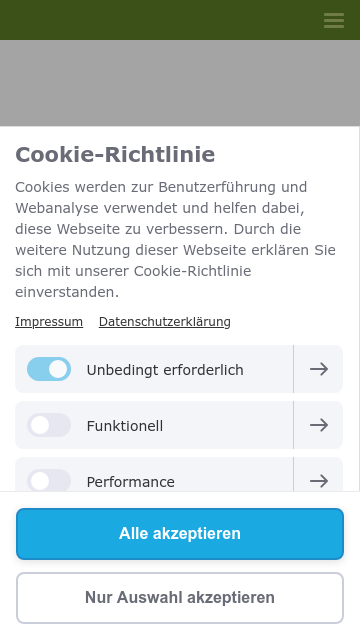This screenshot has width=360, height=640.
Task: Click the green header bar
Action: click(163, 20)
